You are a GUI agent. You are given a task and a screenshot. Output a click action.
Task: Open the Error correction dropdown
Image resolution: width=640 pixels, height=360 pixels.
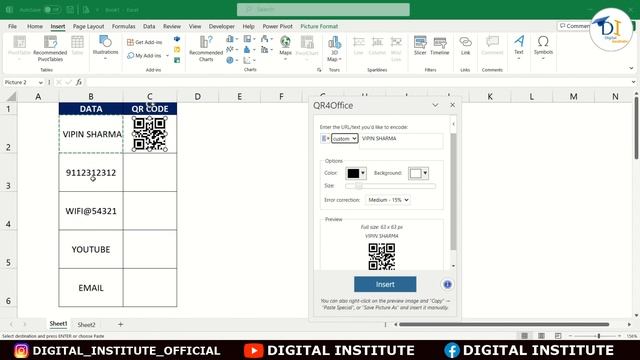click(387, 200)
